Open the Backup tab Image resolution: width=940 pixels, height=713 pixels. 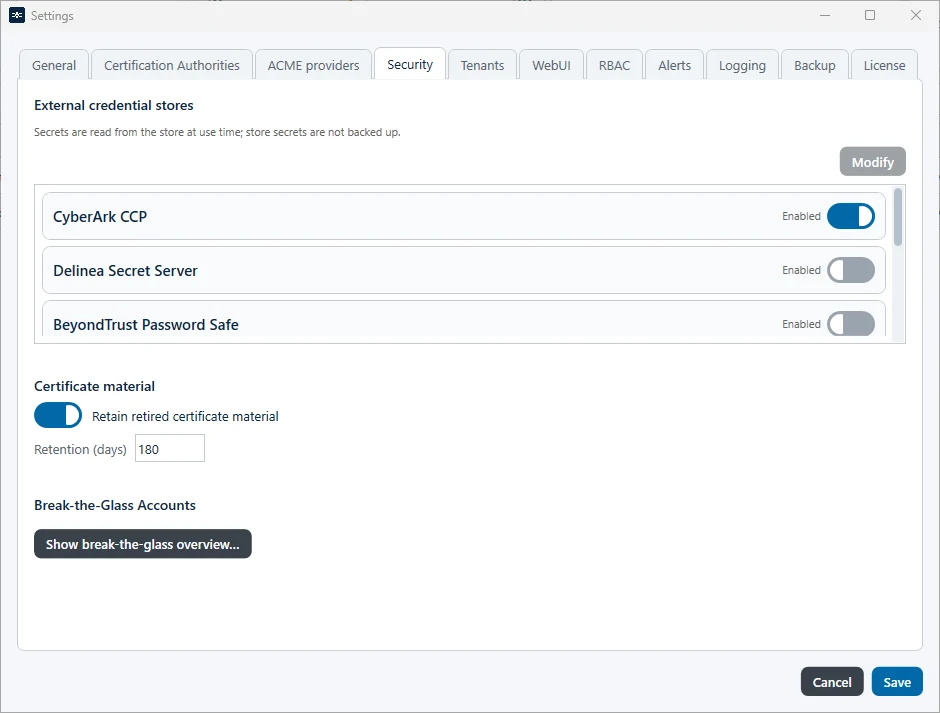(x=814, y=65)
